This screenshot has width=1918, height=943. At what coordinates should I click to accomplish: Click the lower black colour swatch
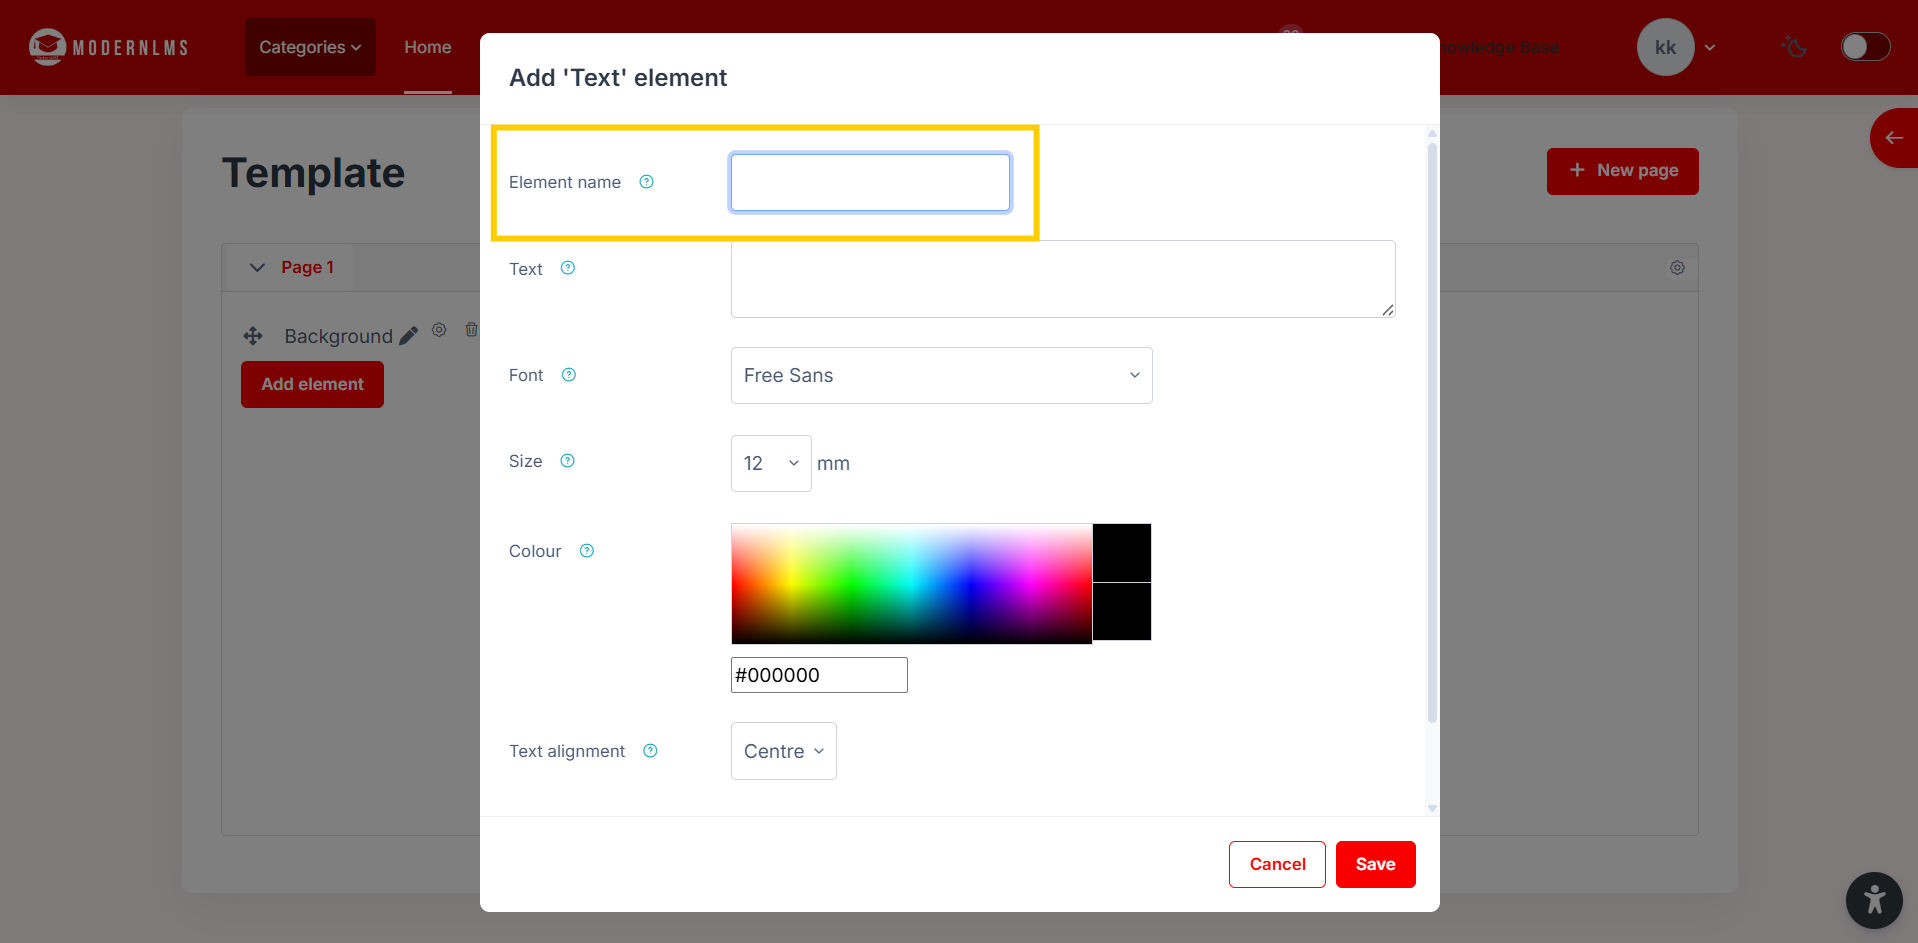click(x=1122, y=612)
